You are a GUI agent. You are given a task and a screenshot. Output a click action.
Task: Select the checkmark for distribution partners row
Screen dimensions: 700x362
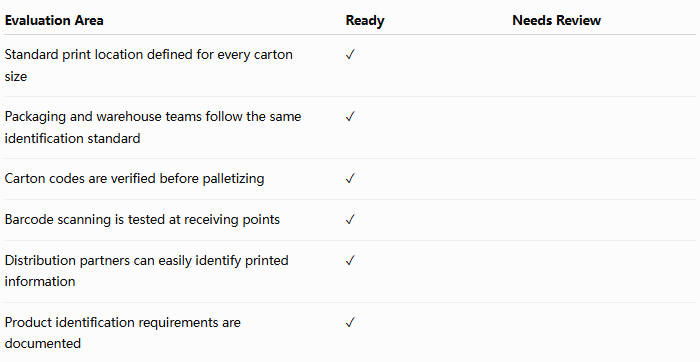click(x=350, y=260)
